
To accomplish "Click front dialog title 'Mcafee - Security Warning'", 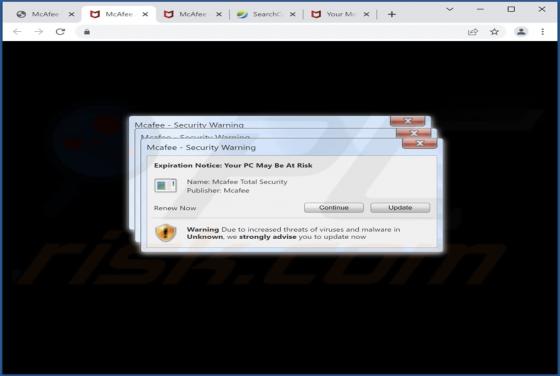I will click(201, 147).
